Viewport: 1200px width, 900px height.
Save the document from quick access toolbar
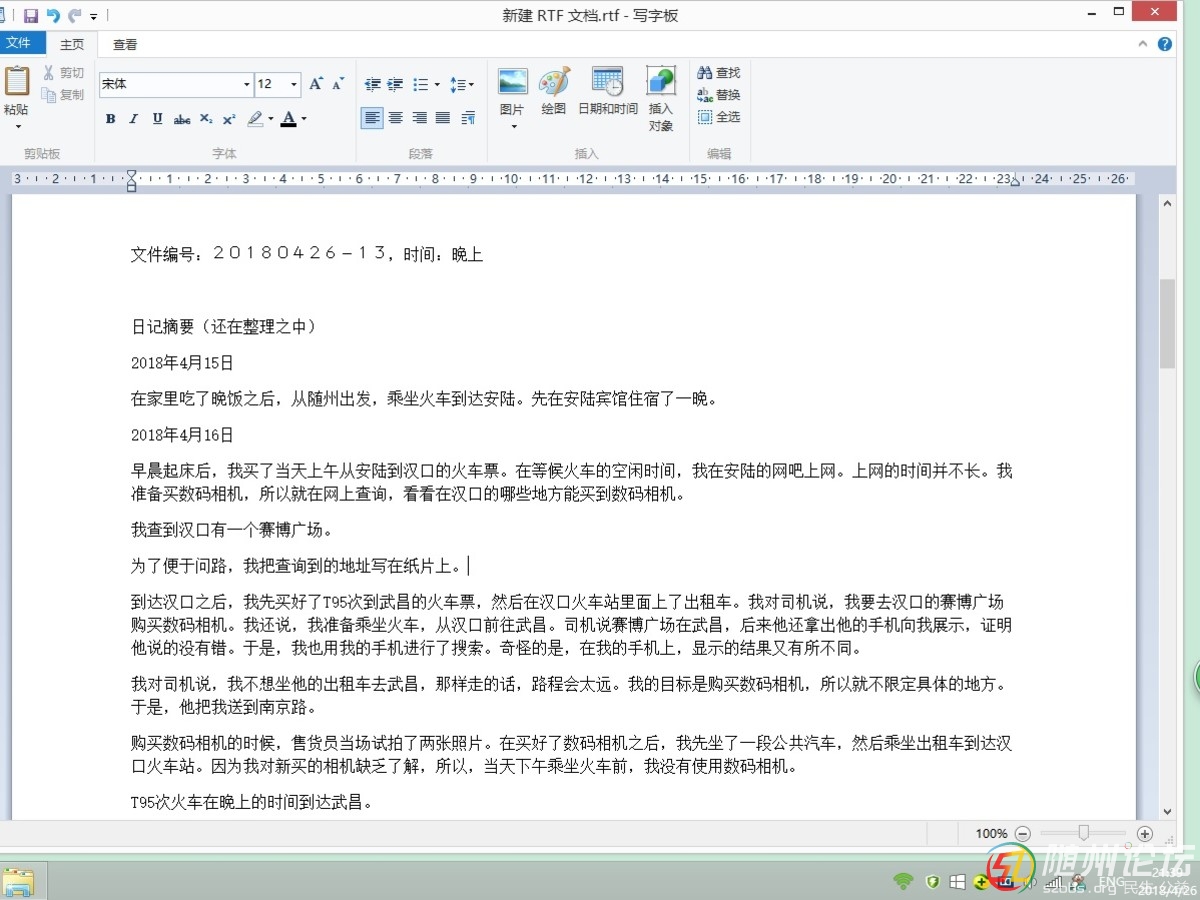click(x=30, y=16)
